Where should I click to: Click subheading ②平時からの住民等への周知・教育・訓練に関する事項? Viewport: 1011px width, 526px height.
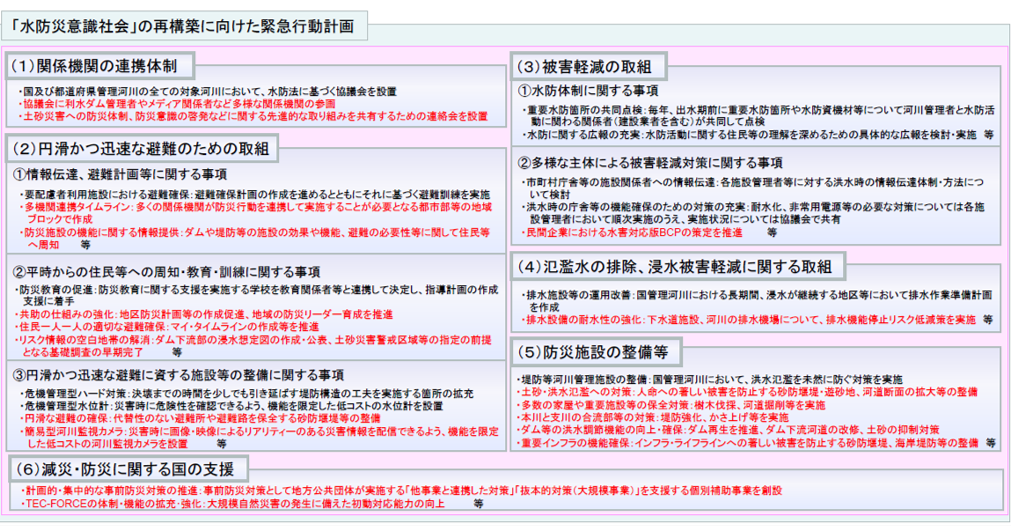pyautogui.click(x=168, y=271)
